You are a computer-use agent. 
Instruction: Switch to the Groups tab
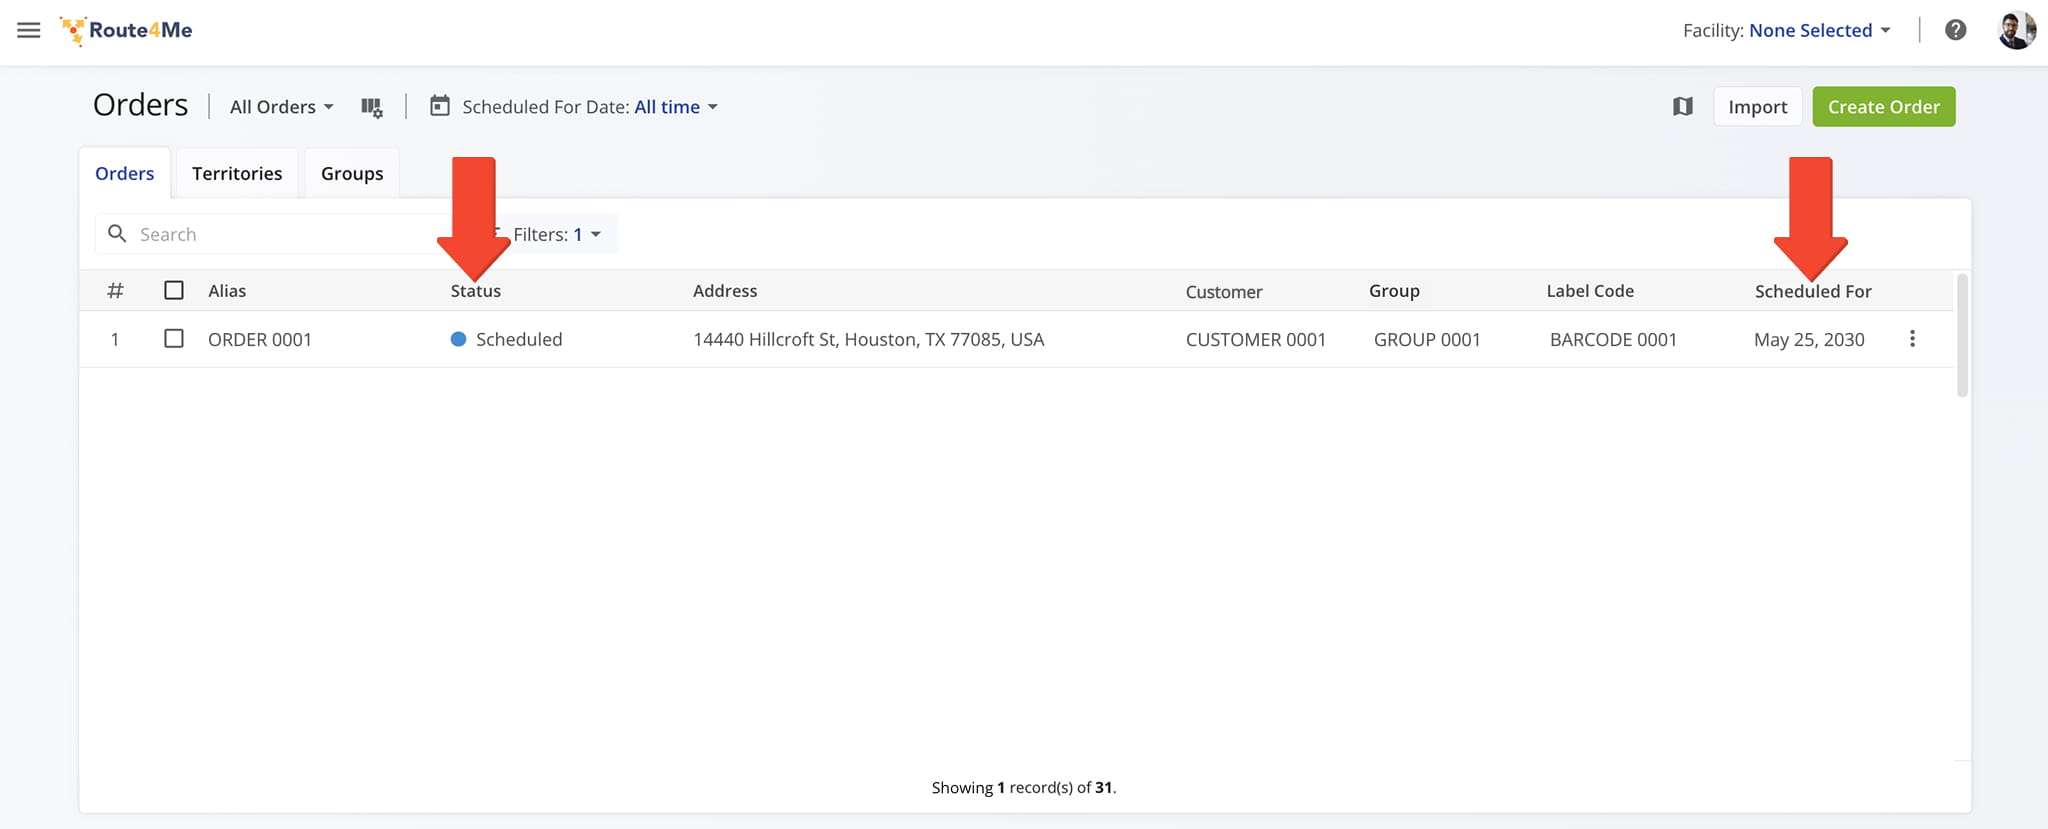tap(352, 173)
